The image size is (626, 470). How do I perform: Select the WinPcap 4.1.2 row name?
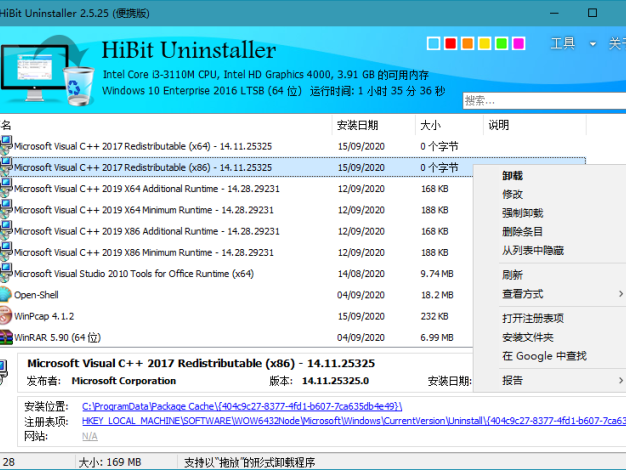point(44,316)
